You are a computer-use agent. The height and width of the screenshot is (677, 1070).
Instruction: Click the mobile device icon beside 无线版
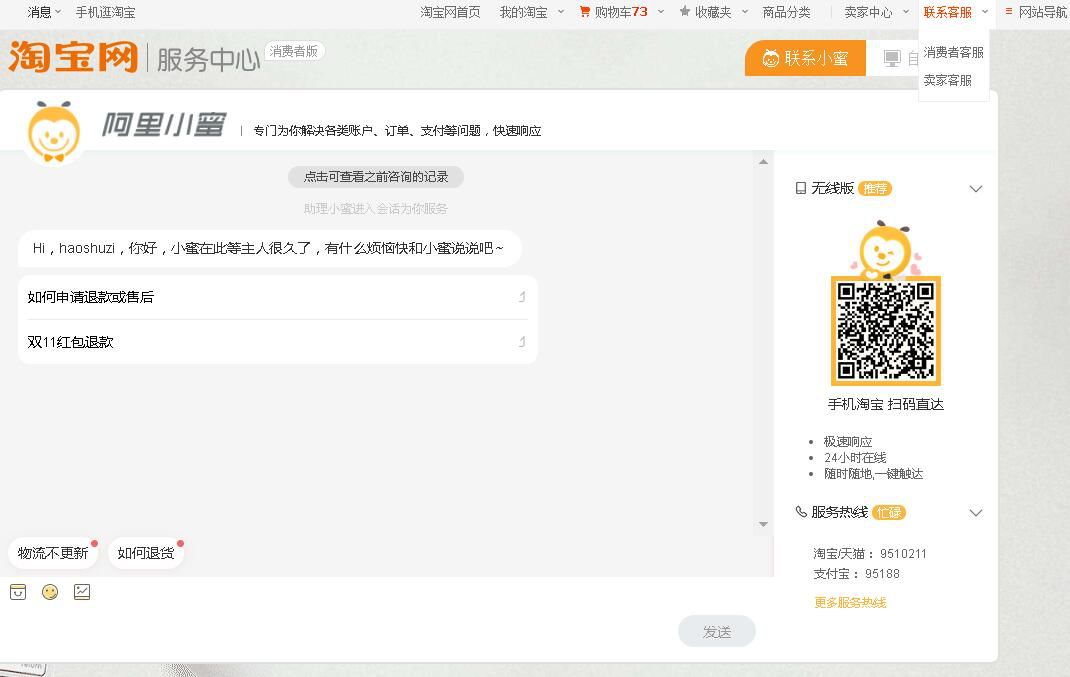(x=801, y=188)
